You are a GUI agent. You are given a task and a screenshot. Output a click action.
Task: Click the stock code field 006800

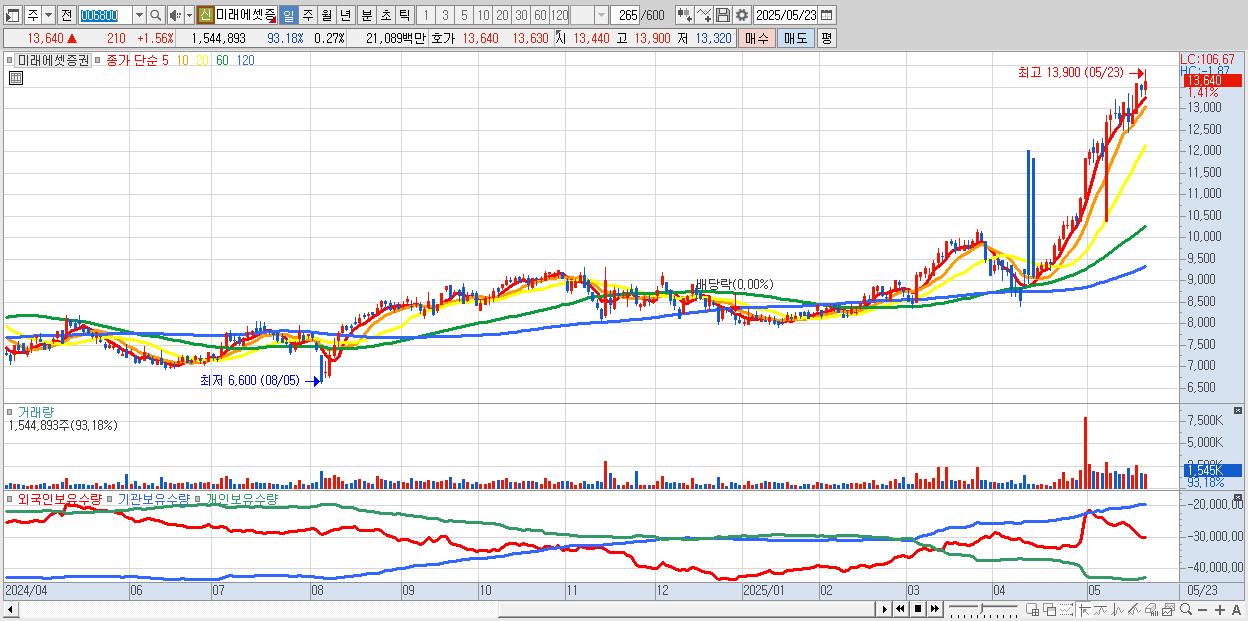coord(104,15)
